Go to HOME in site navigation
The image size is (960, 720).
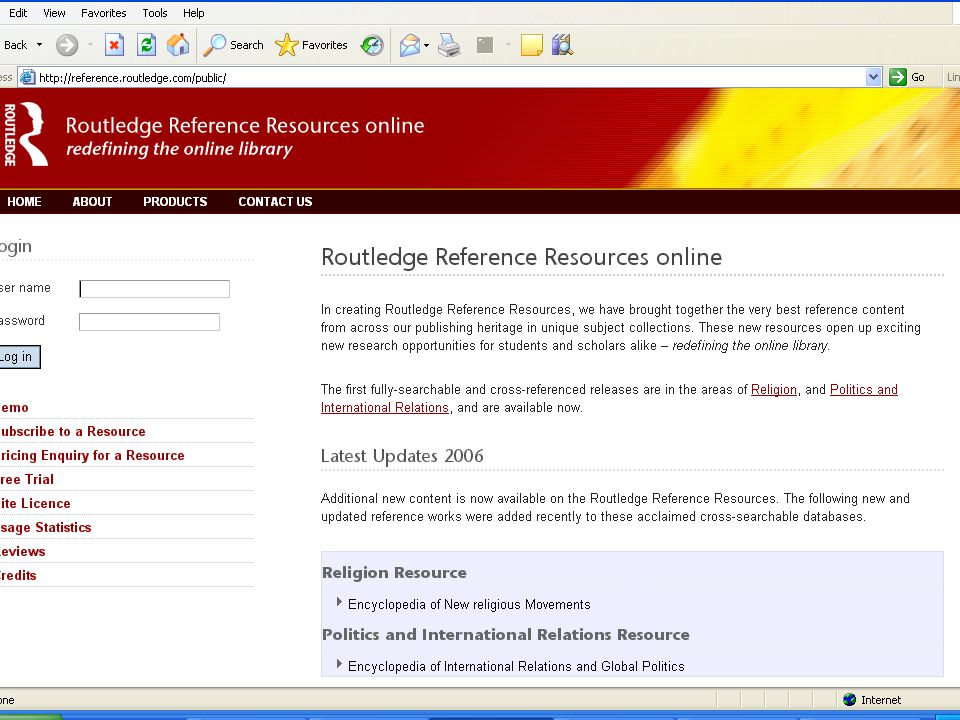[x=24, y=201]
